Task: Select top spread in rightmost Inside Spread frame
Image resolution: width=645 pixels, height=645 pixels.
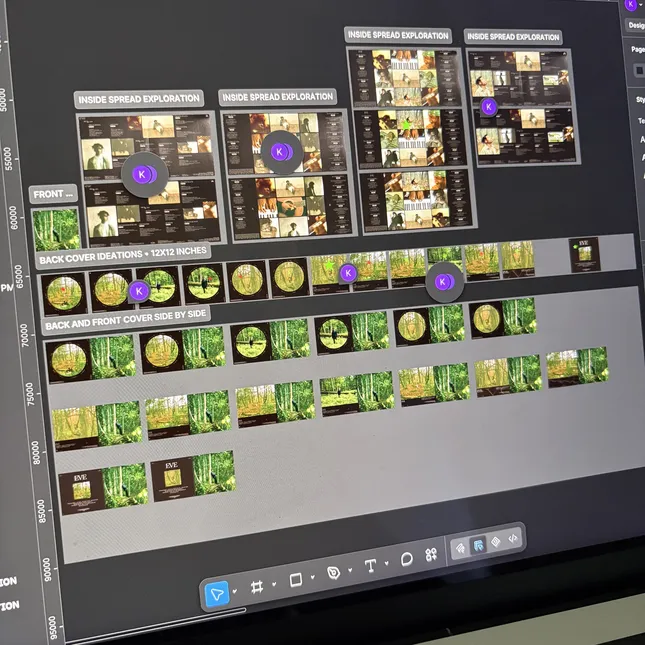Action: (x=519, y=77)
